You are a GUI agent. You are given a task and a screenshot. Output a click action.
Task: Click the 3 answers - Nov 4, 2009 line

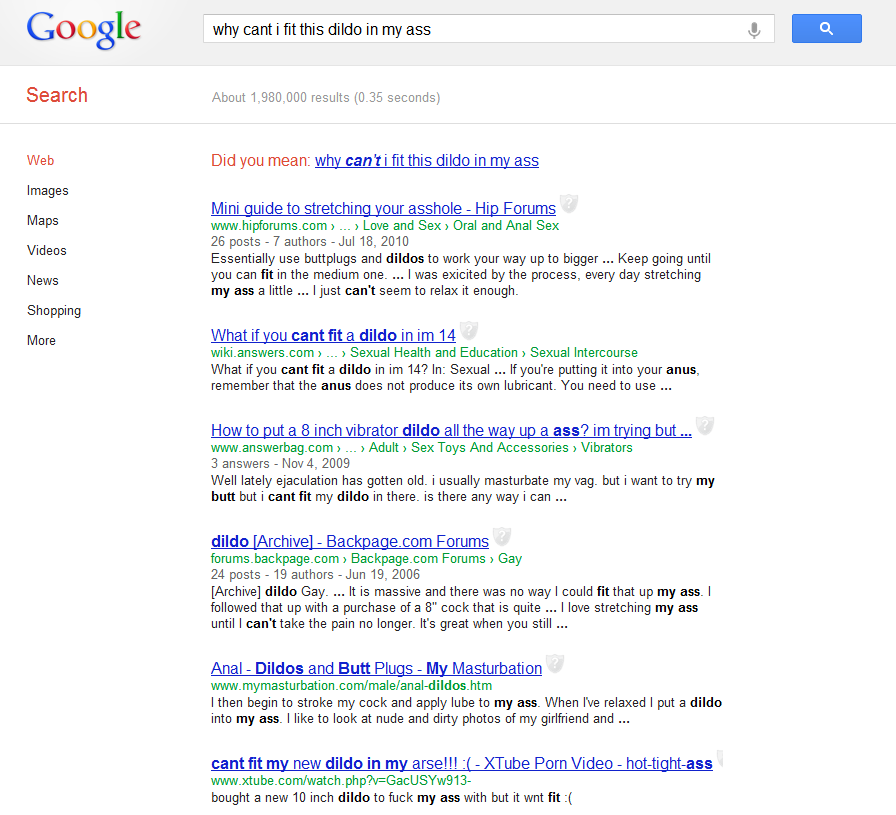280,464
